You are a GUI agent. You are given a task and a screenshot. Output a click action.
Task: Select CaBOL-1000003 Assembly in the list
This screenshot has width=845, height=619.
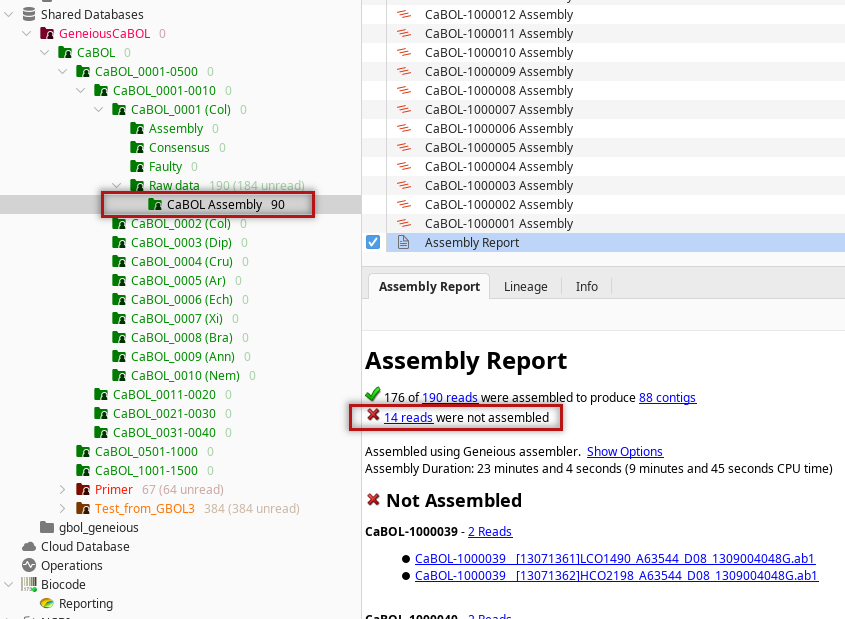click(x=498, y=186)
